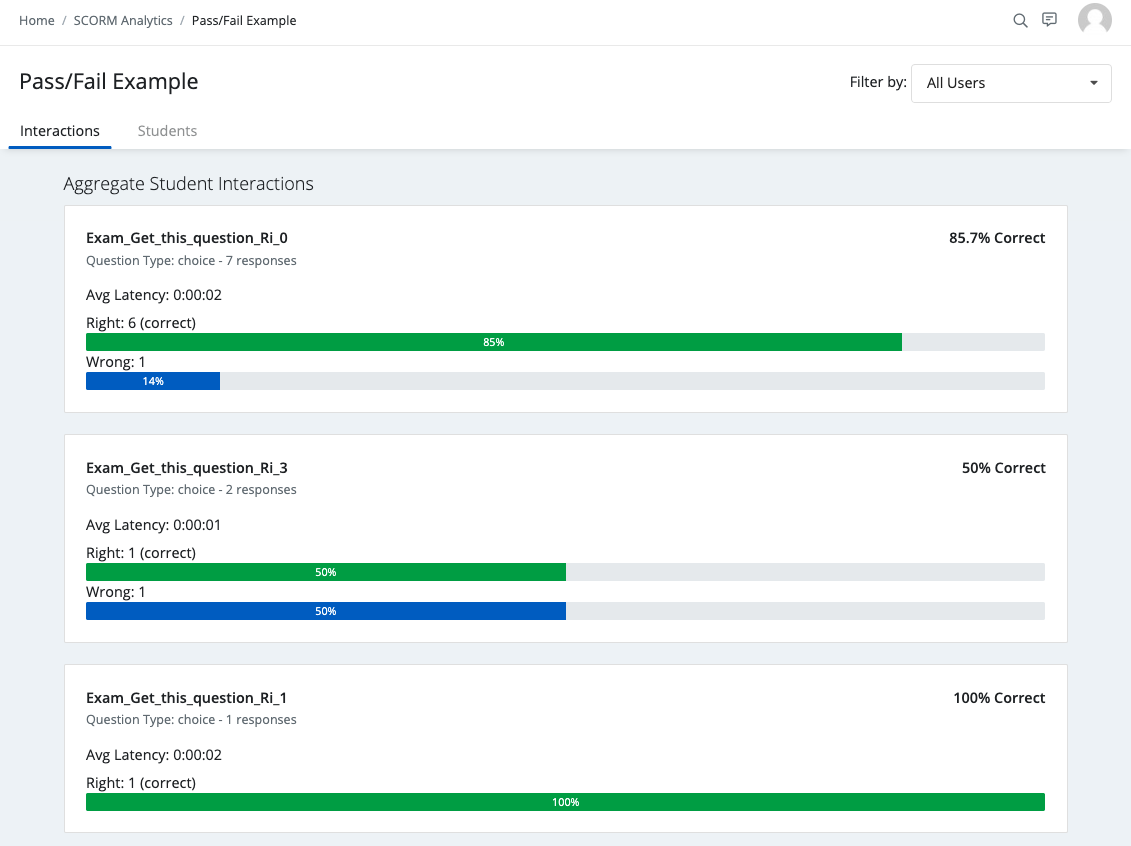The height and width of the screenshot is (846, 1131).
Task: Click the 100% green progress bar
Action: click(566, 802)
